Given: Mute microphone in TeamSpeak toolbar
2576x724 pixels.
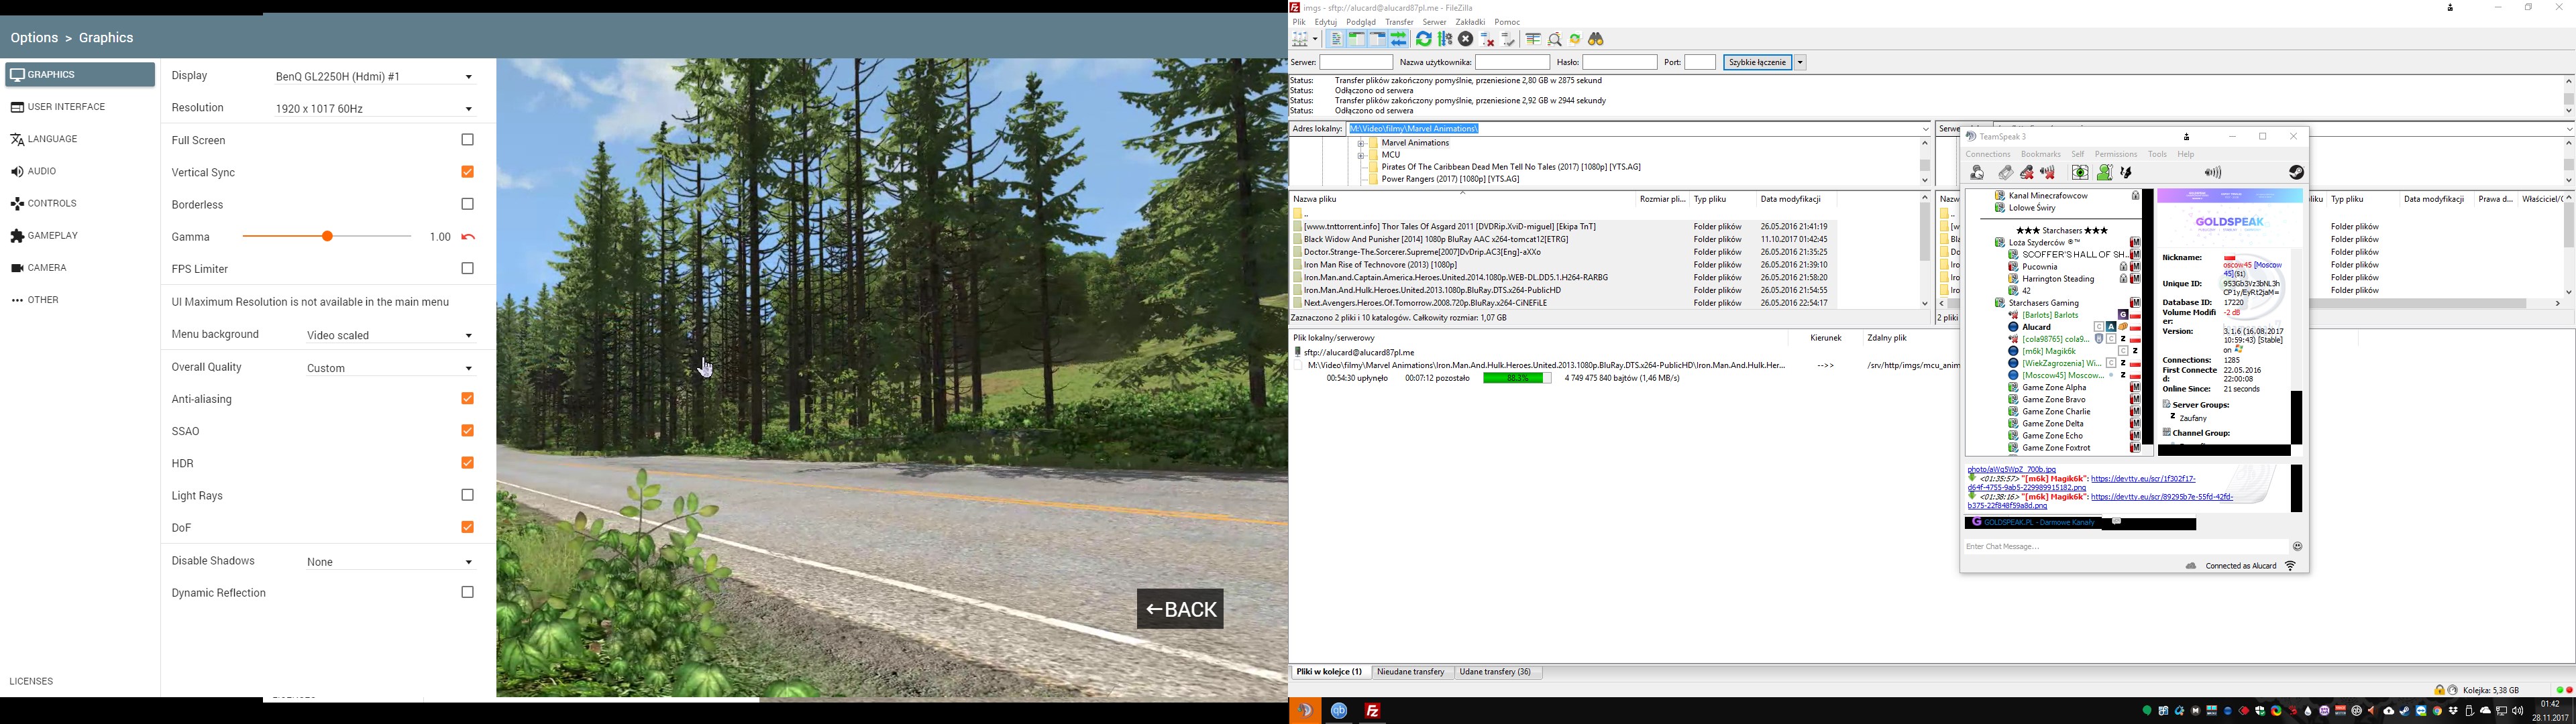Looking at the screenshot, I should click(x=2027, y=173).
